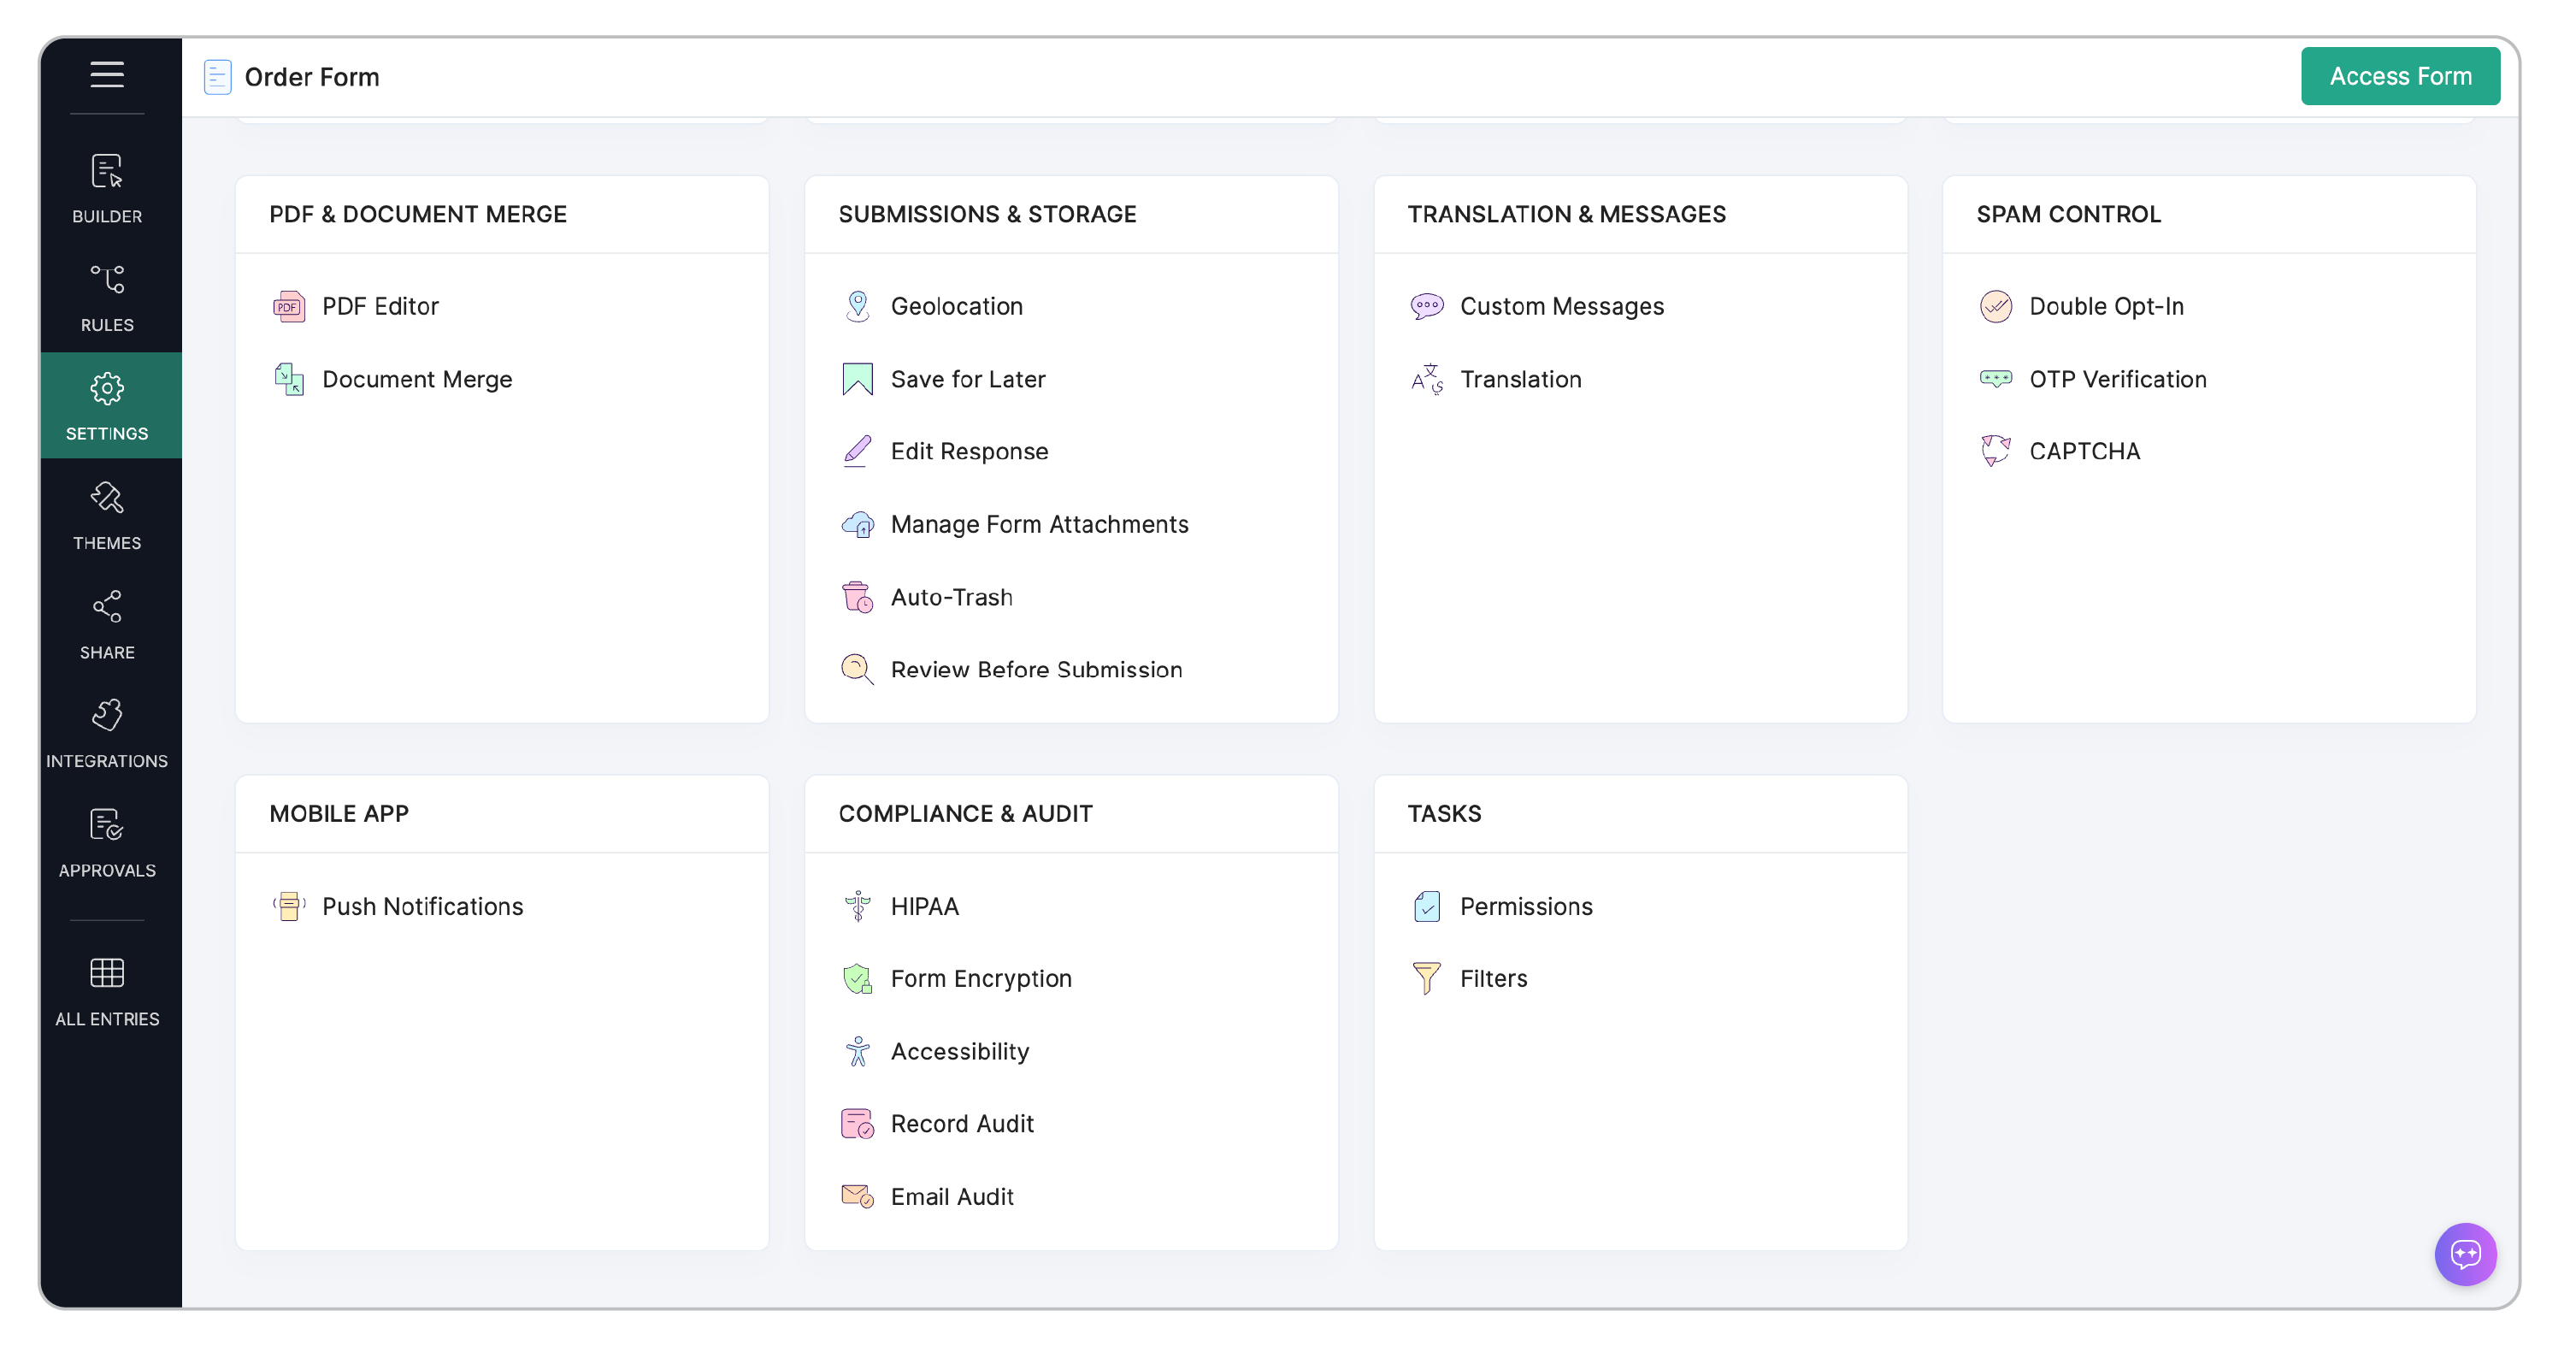2576x1358 pixels.
Task: Open Approvals in sidebar
Action: point(107,842)
